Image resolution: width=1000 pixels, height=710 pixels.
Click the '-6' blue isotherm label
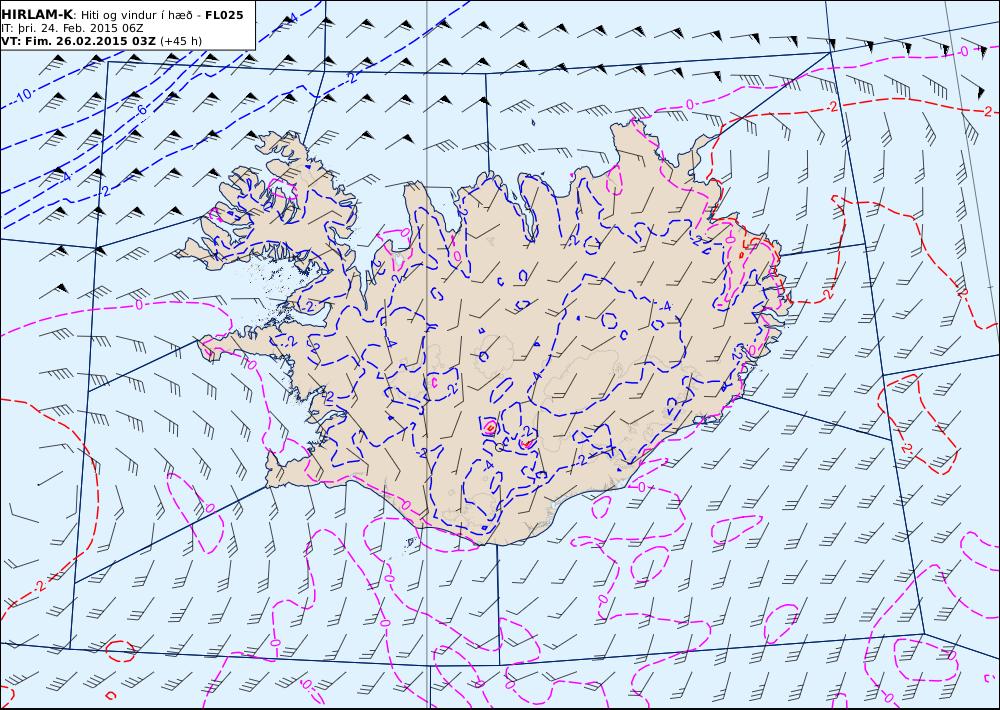140,110
